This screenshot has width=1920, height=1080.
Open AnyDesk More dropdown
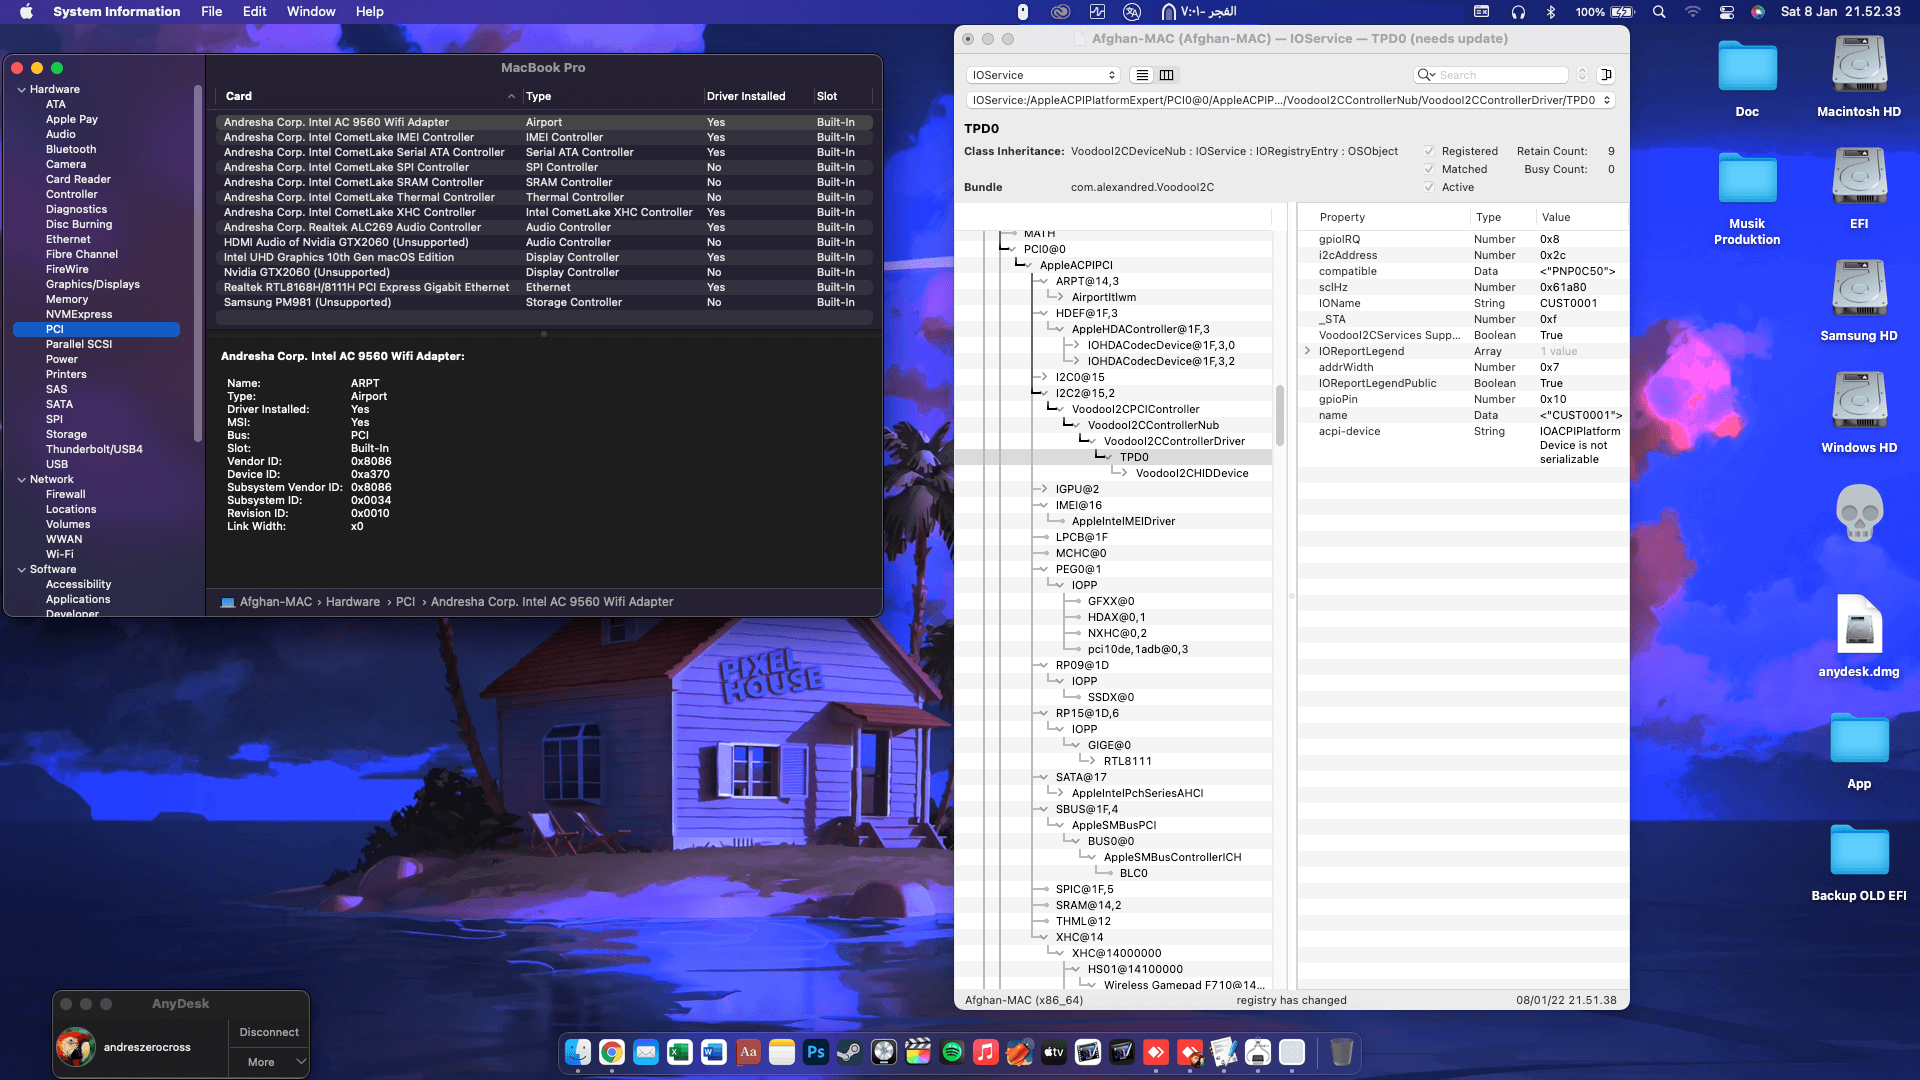(x=269, y=1062)
